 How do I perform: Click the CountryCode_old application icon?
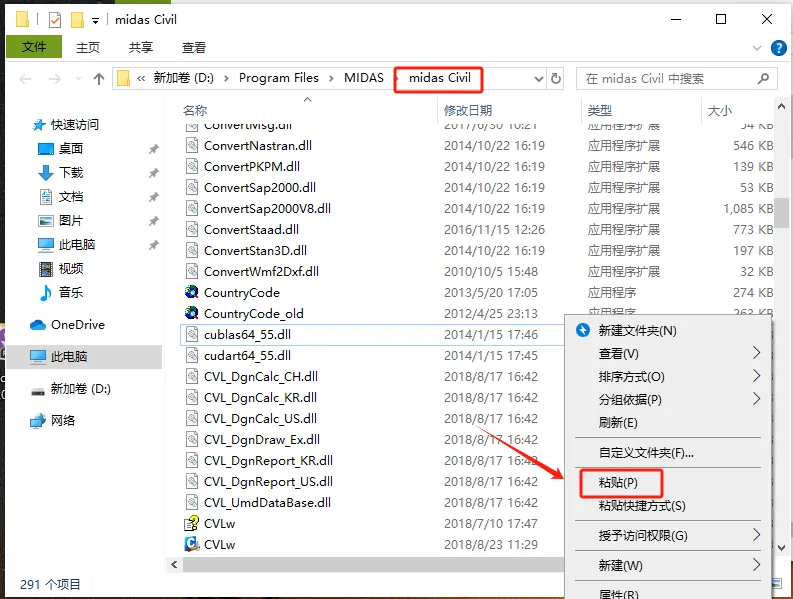192,313
